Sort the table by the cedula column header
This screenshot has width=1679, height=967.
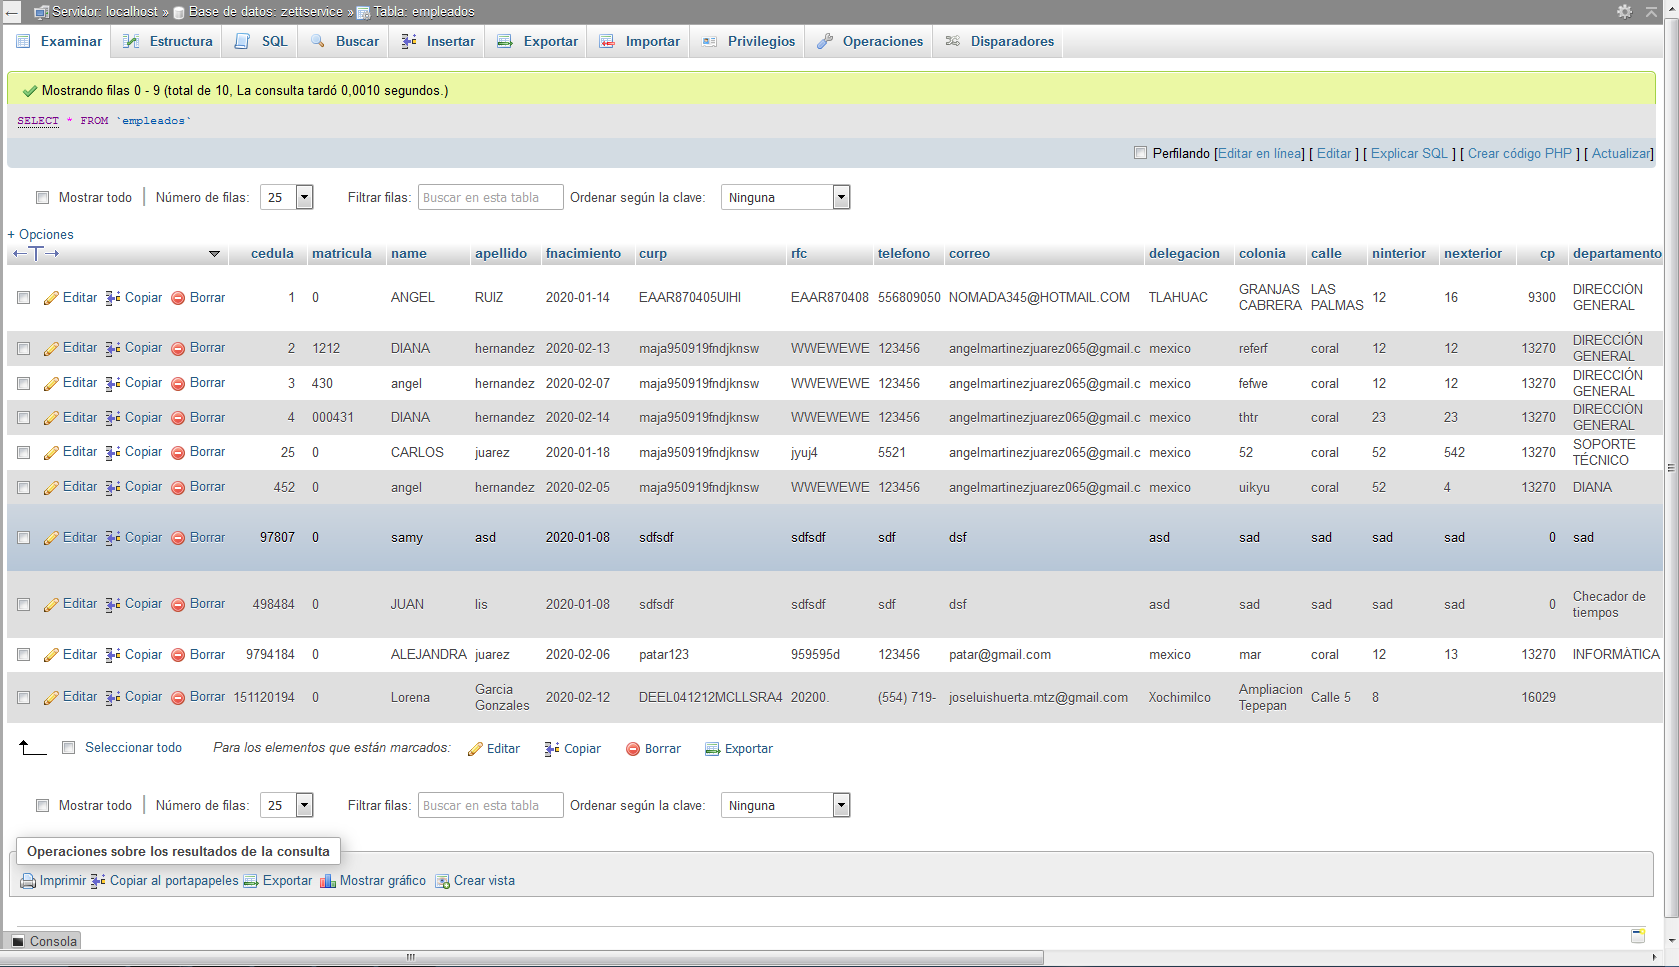272,254
